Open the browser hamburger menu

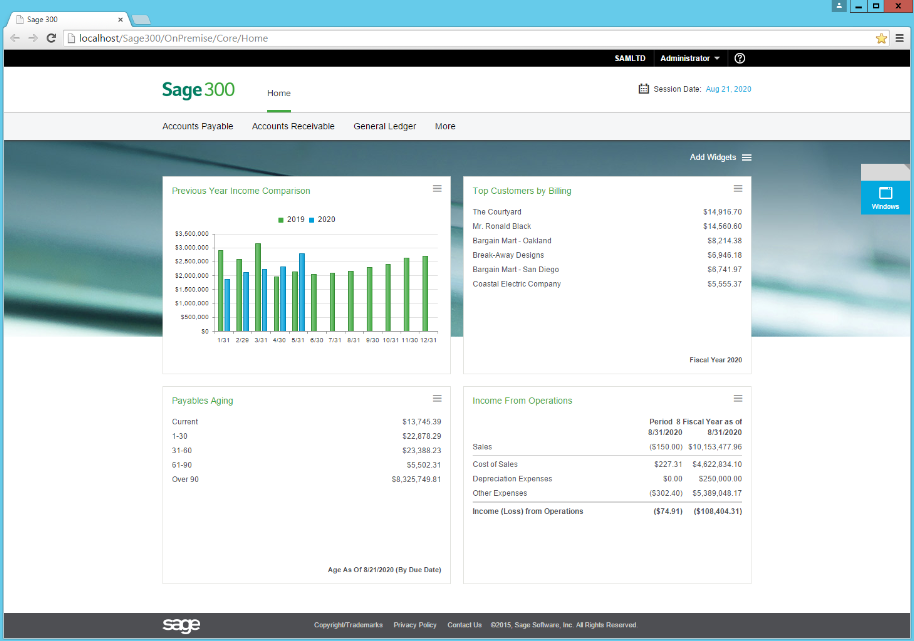(900, 38)
